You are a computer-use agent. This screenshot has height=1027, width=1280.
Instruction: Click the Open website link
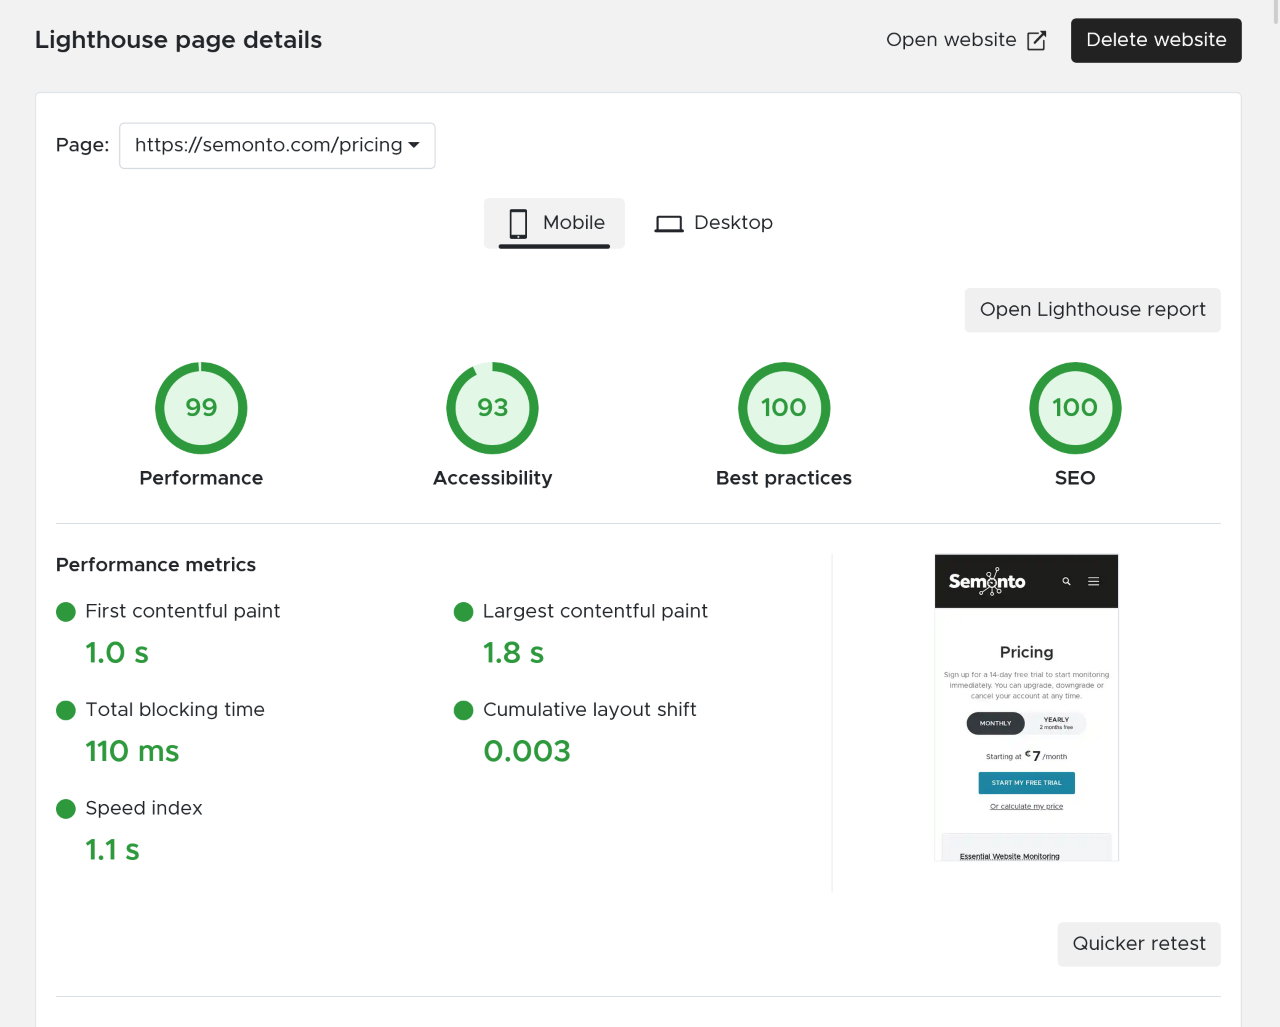coord(966,40)
